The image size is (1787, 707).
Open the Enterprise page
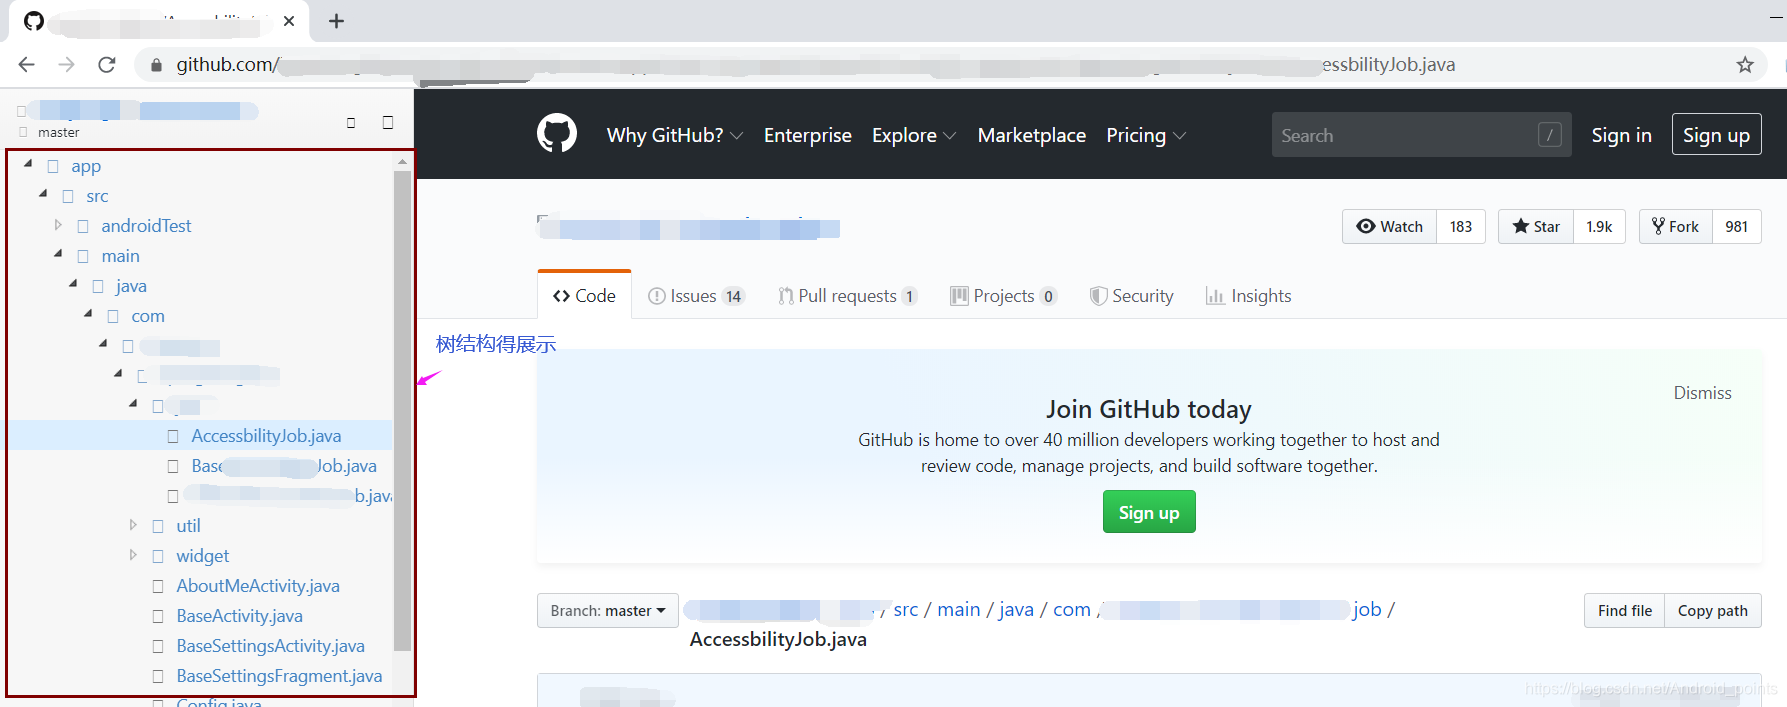click(x=808, y=135)
